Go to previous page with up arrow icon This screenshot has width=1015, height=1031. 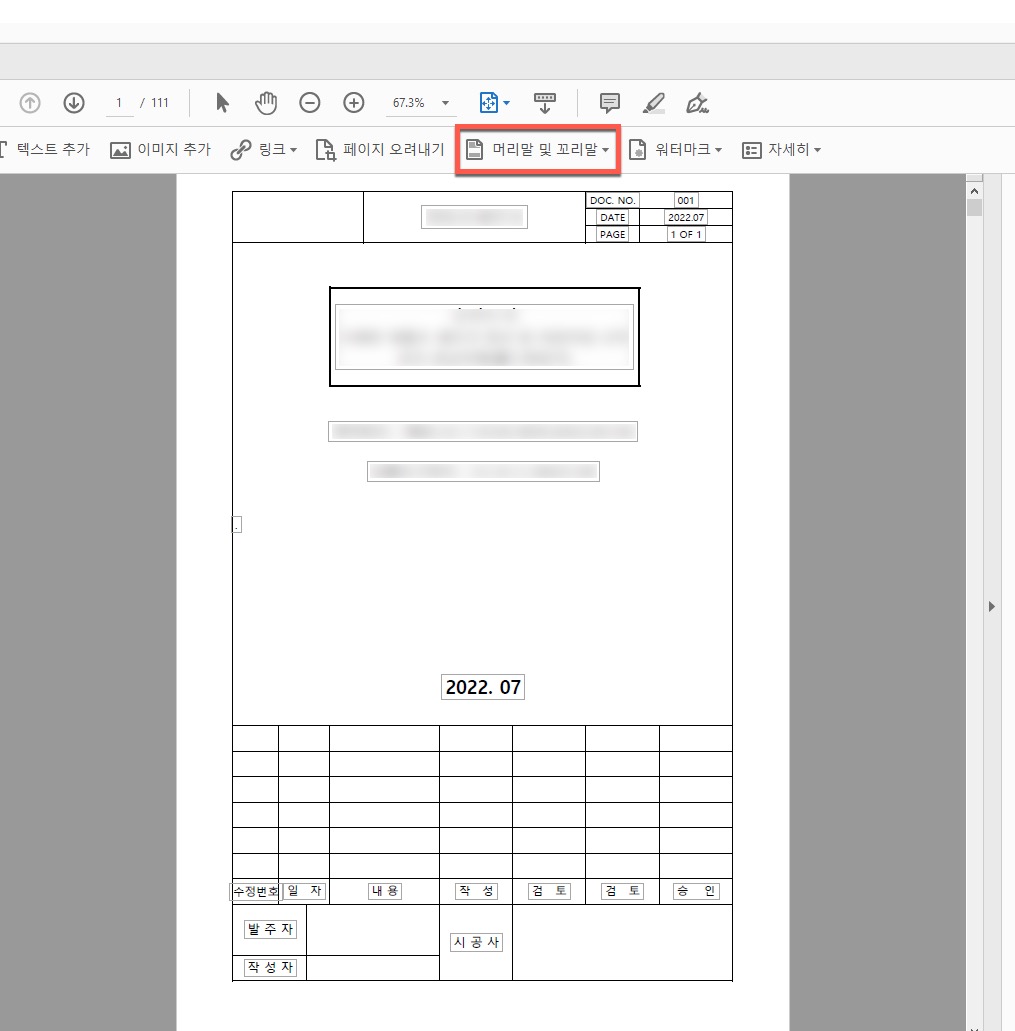[30, 103]
